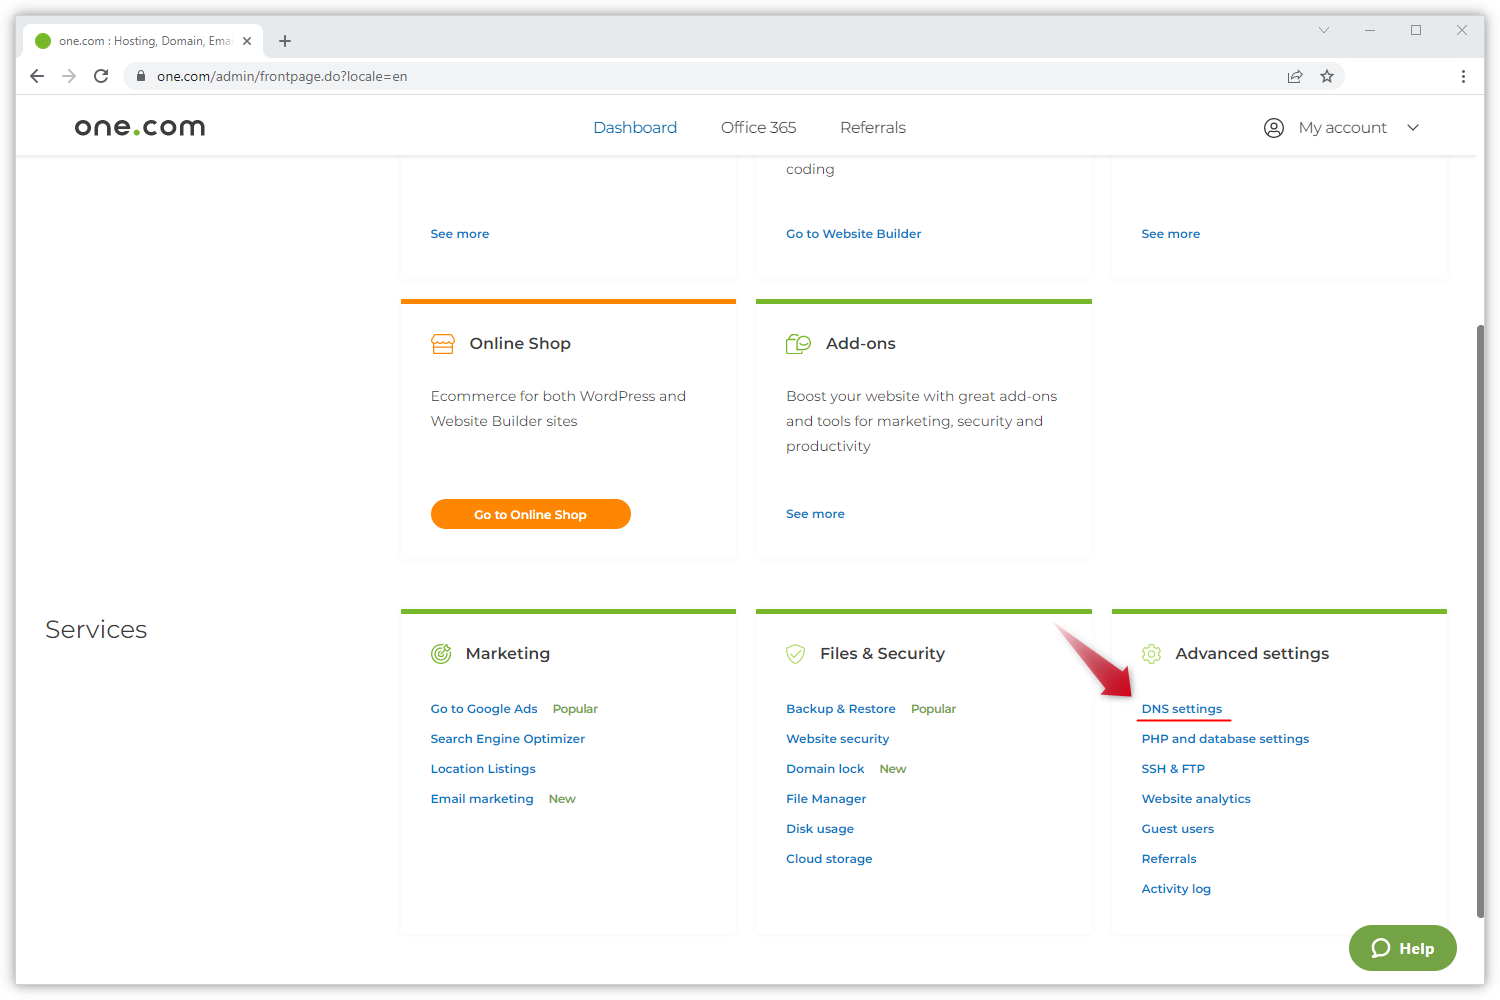1500x1000 pixels.
Task: Share this page using the address bar icon
Action: point(1295,76)
